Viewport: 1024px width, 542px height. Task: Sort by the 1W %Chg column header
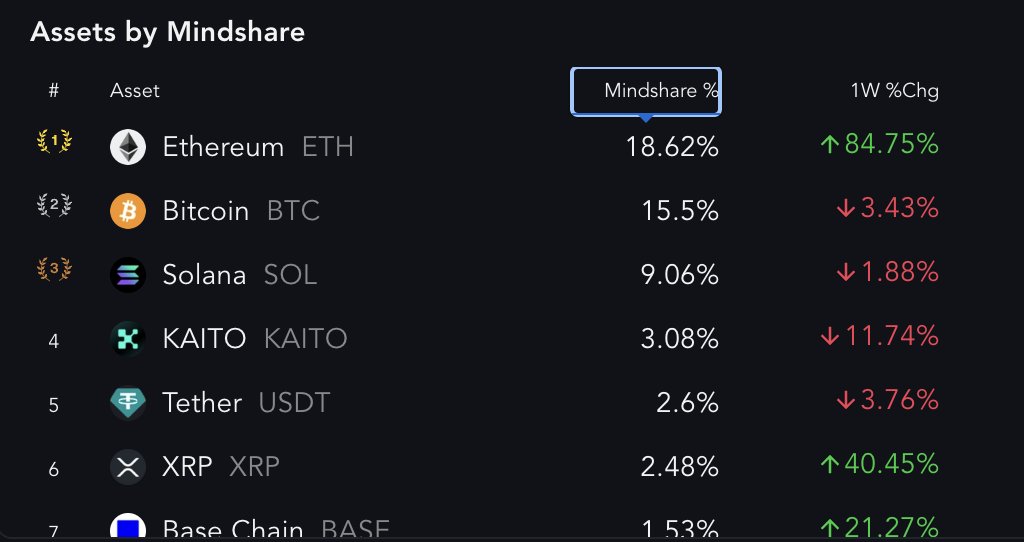(895, 91)
